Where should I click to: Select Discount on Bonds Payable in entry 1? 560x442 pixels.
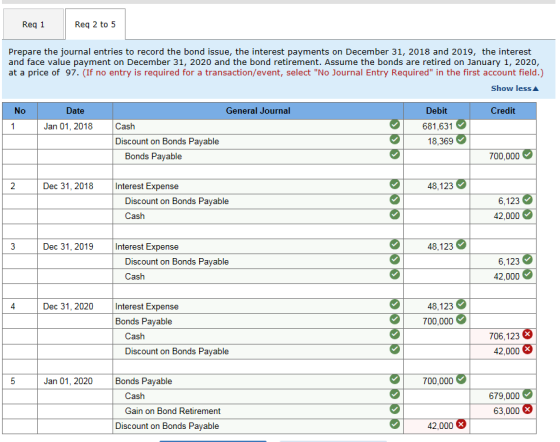[x=258, y=141]
